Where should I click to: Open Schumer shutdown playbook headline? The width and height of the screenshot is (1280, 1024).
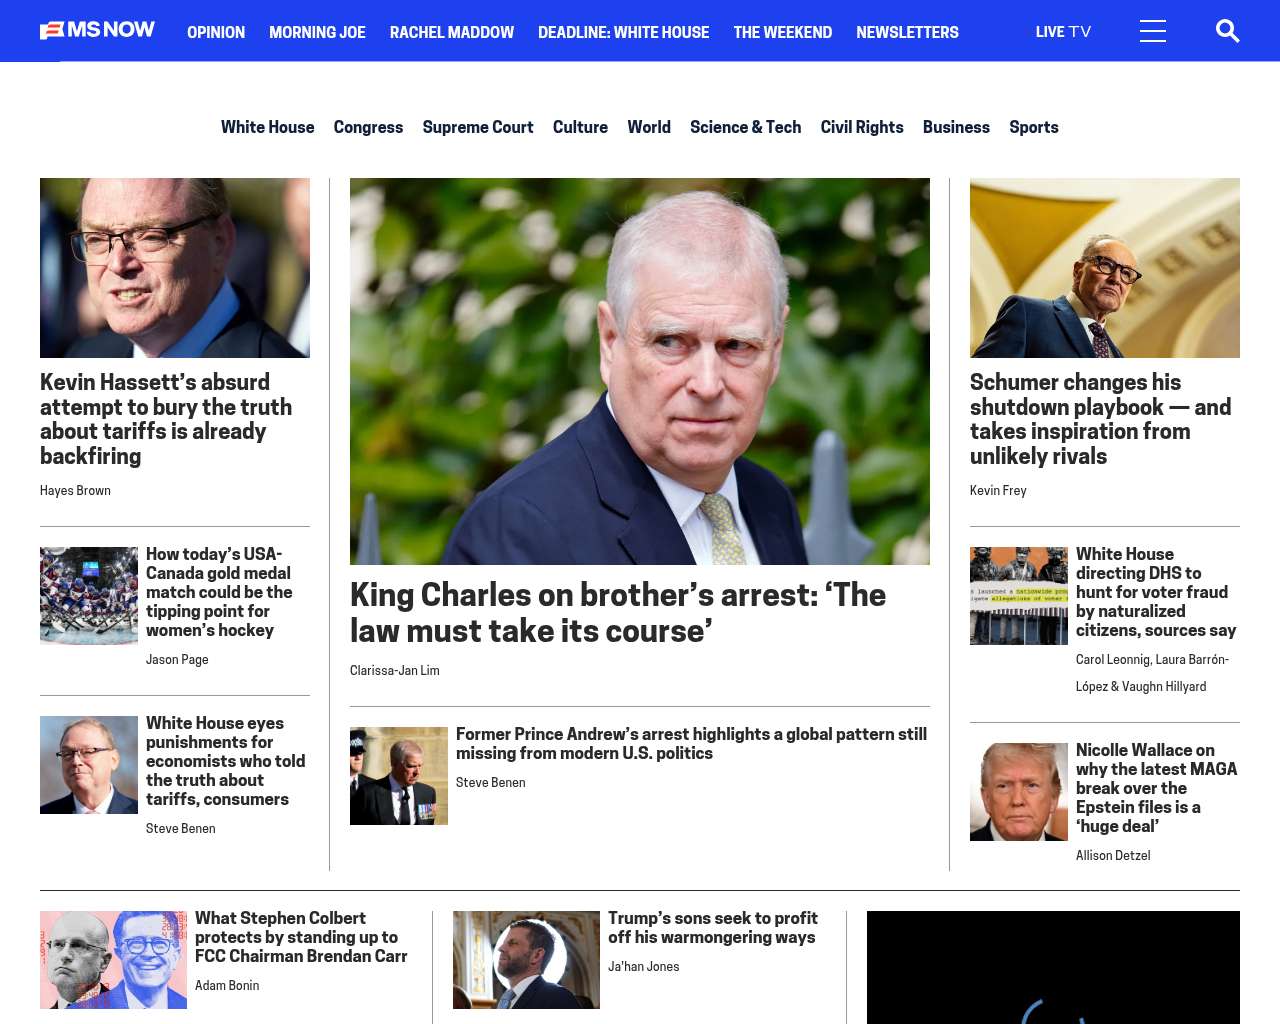[1100, 419]
